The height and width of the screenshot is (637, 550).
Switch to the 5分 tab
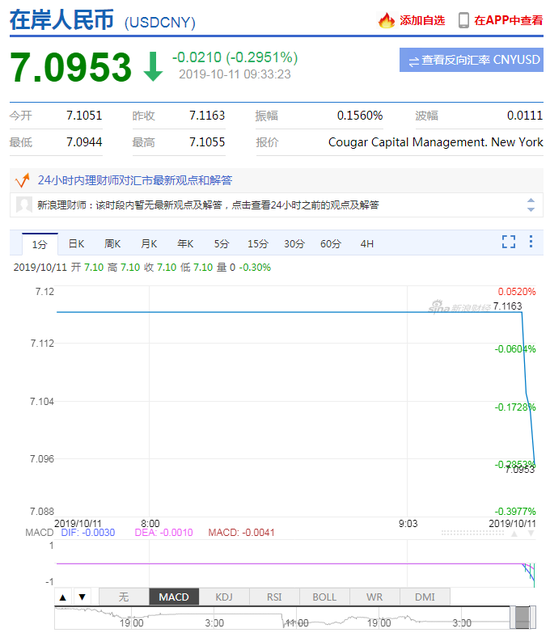[x=221, y=244]
